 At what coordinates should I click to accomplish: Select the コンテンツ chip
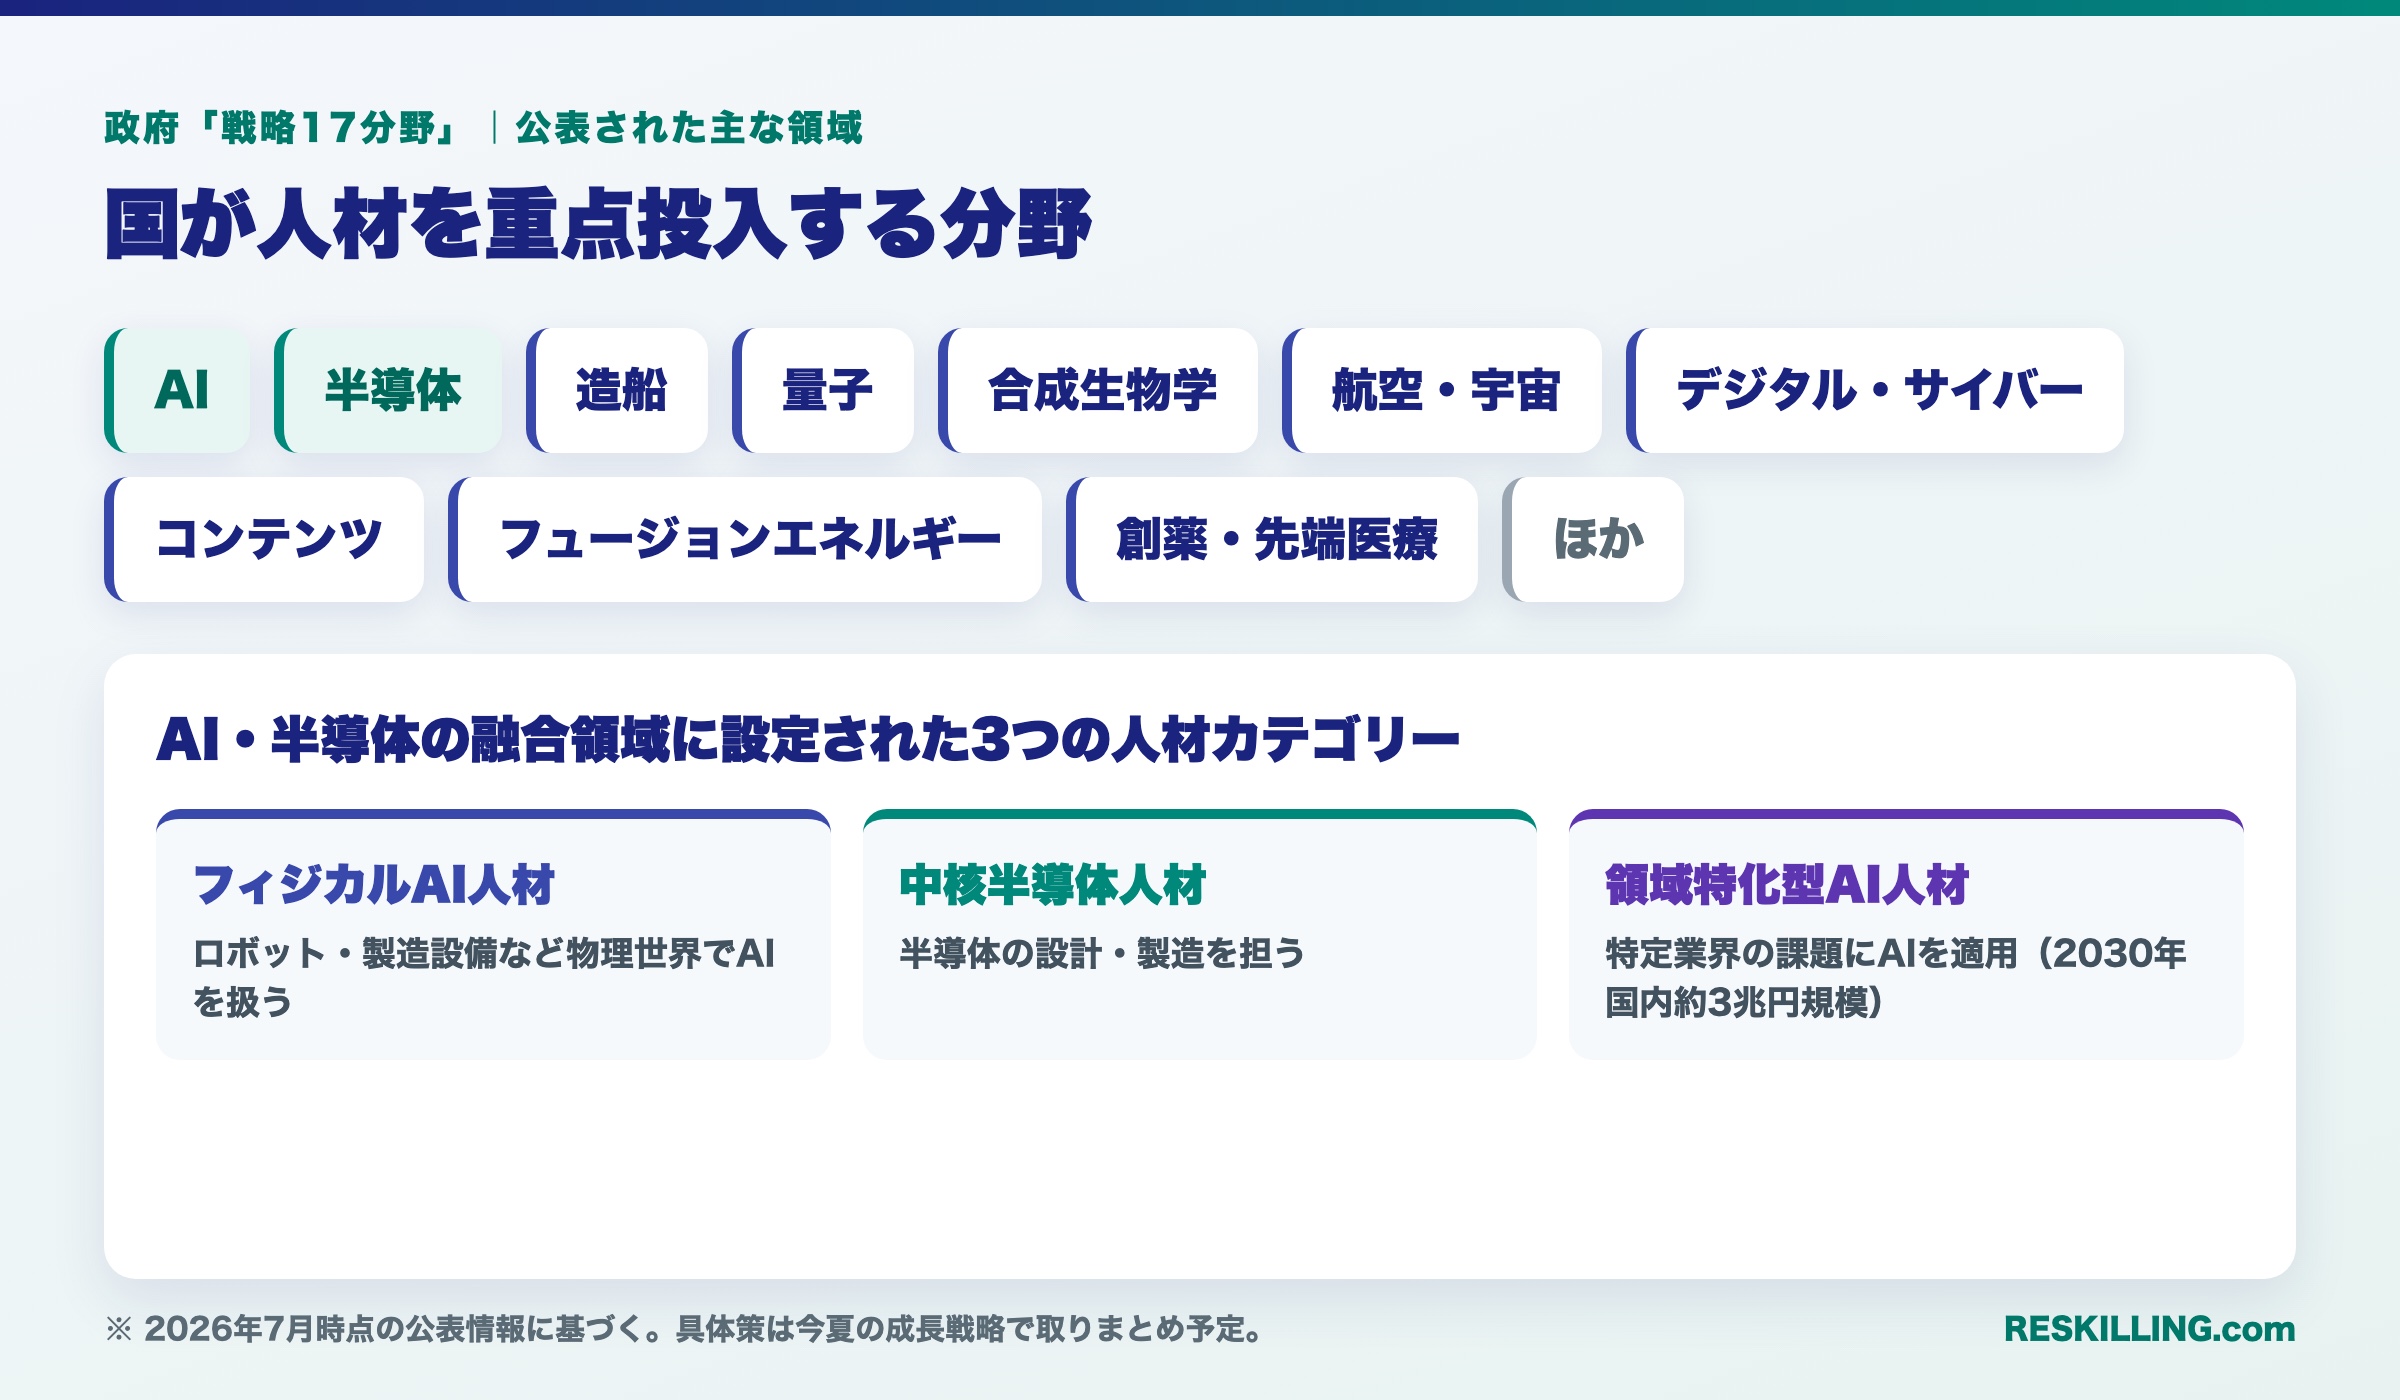[264, 539]
